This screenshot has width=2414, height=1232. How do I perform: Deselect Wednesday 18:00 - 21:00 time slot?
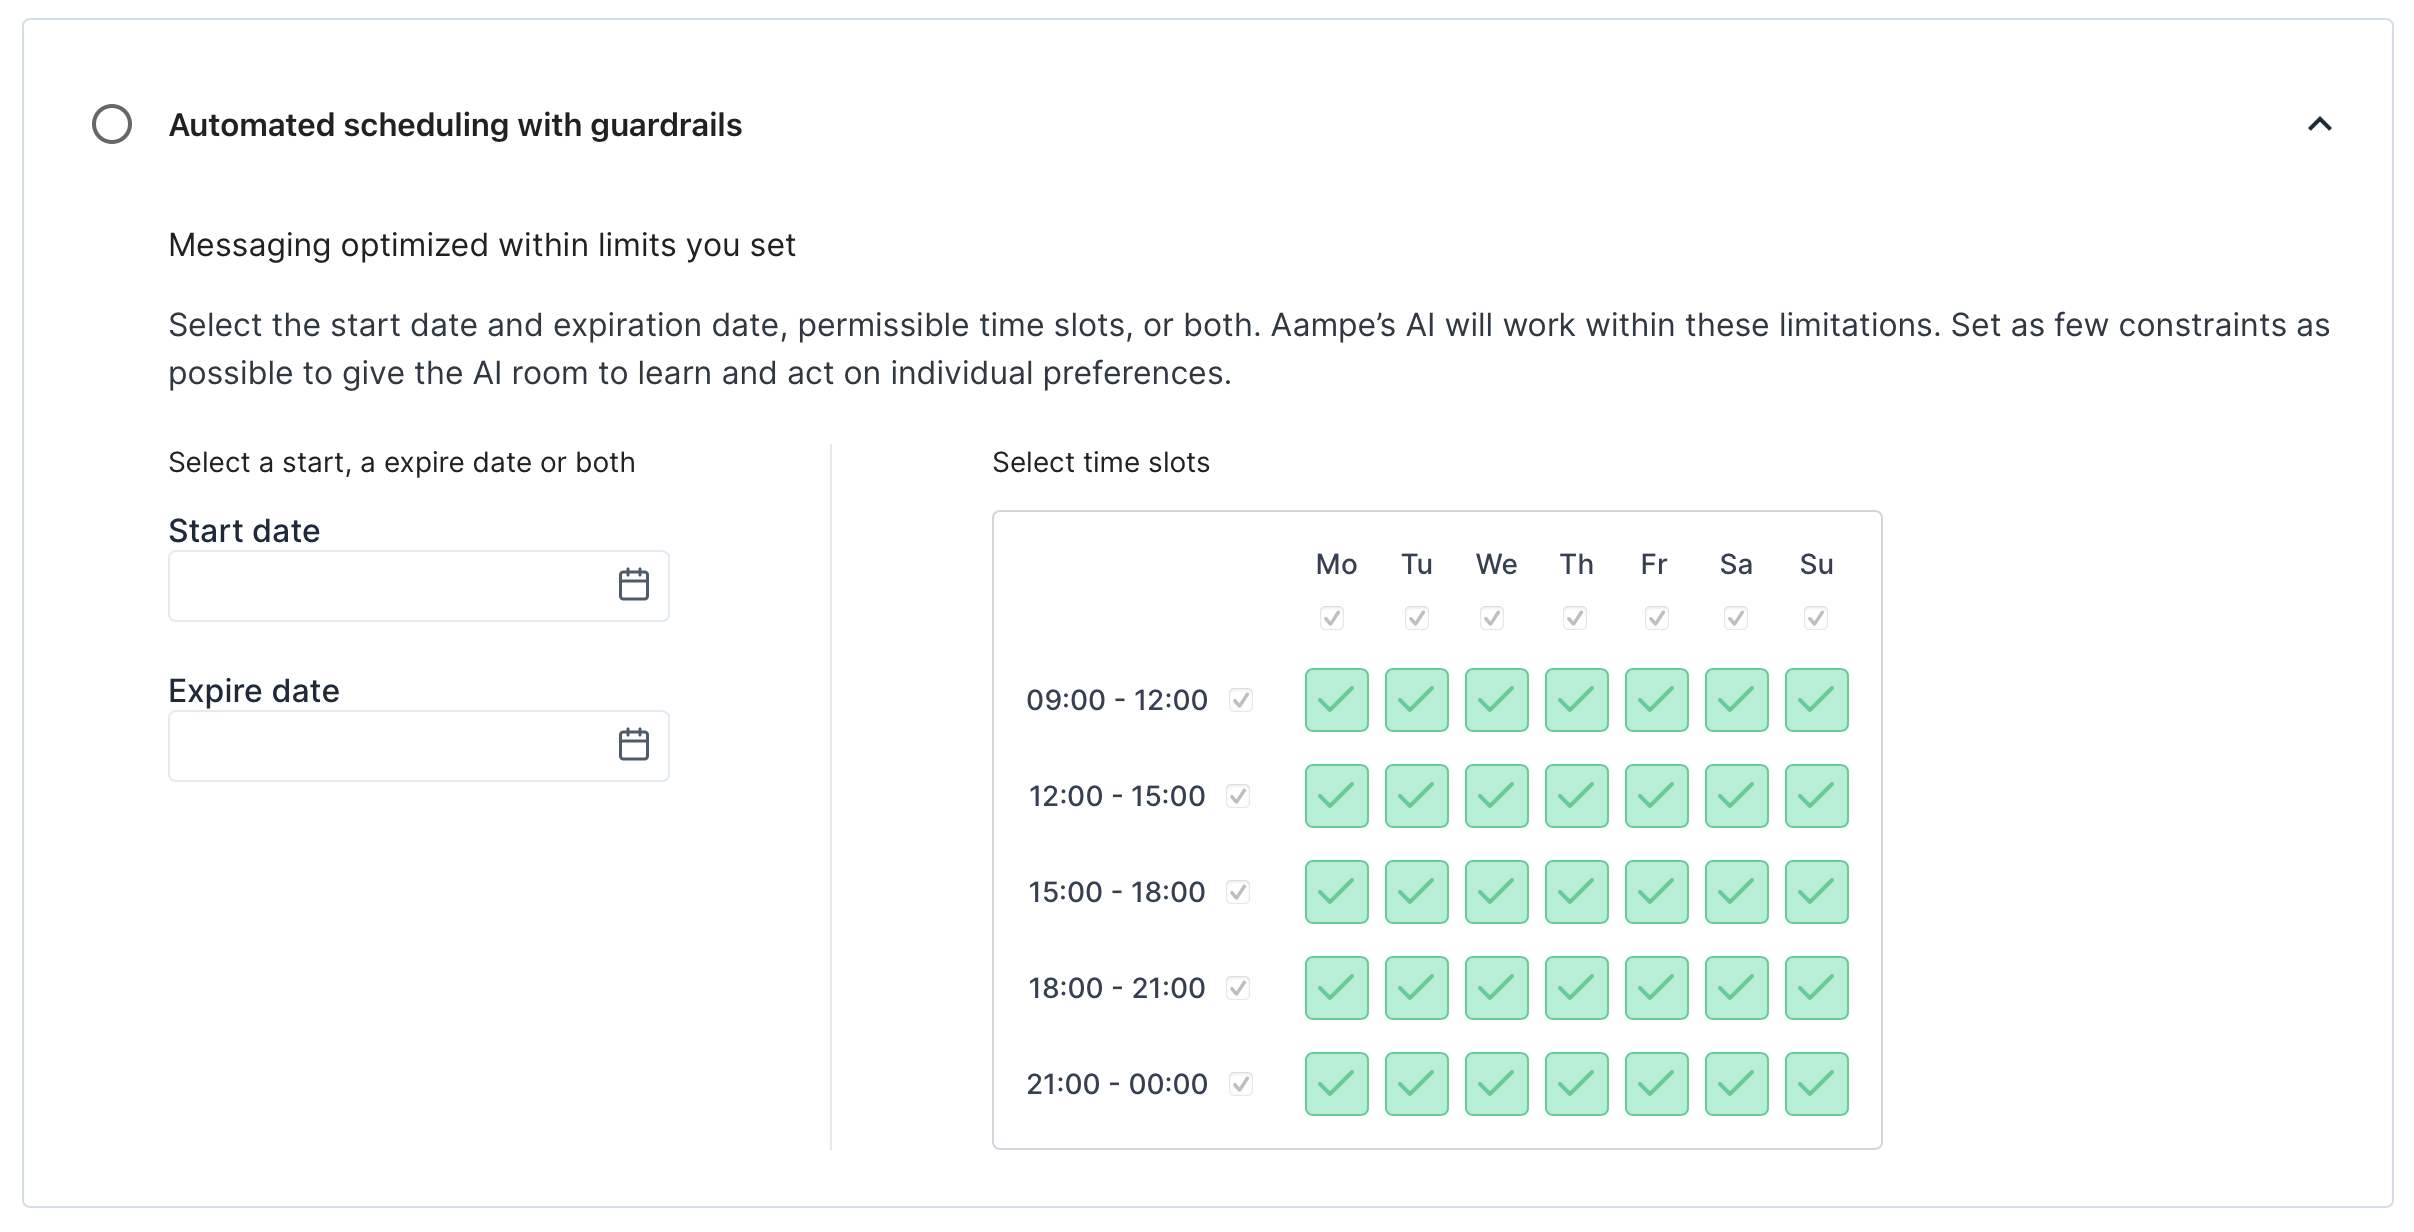coord(1497,988)
